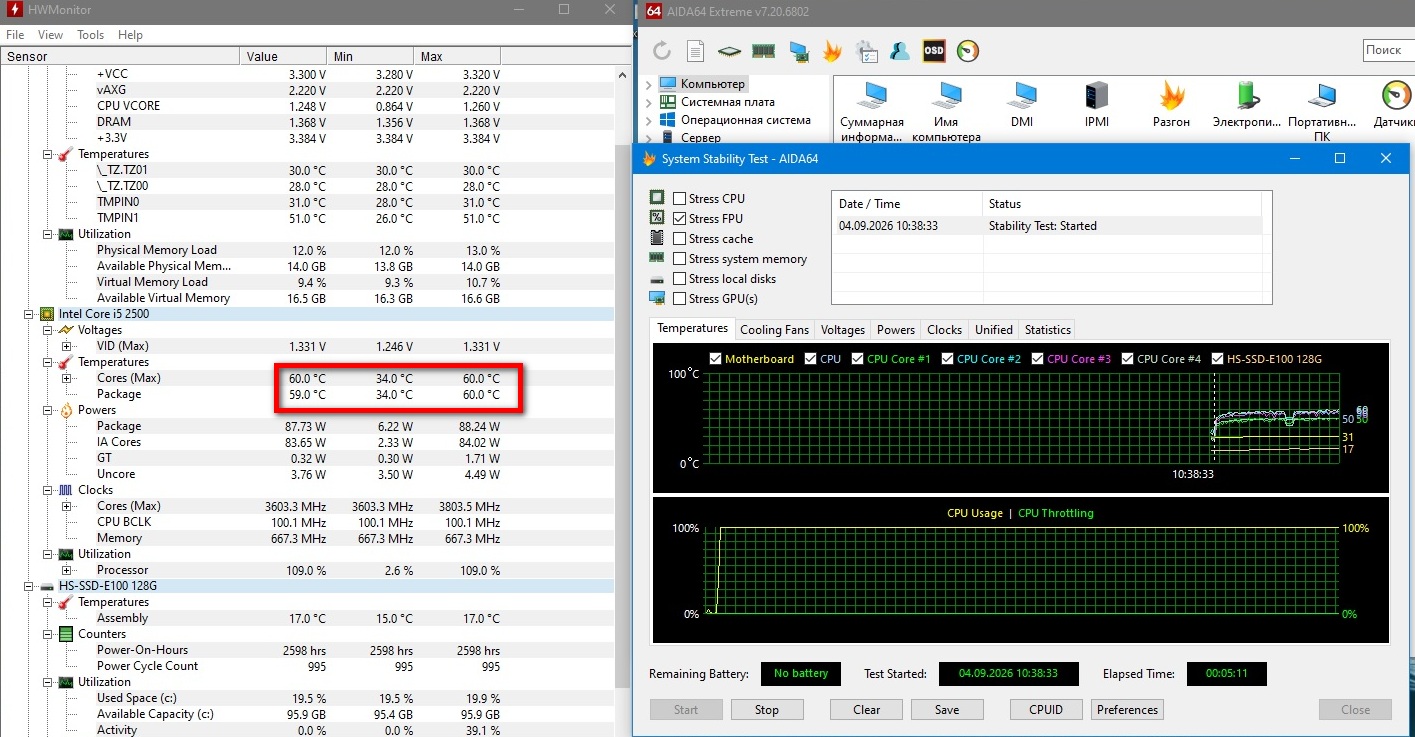Open the OSD panel toolbar icon
1415x737 pixels.
point(933,50)
